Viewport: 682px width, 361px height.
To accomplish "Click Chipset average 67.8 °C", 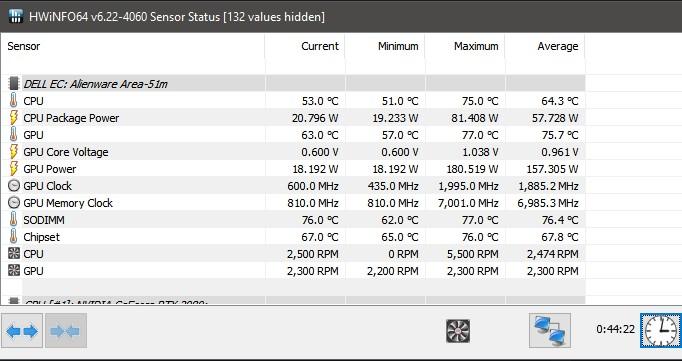I will pos(560,237).
